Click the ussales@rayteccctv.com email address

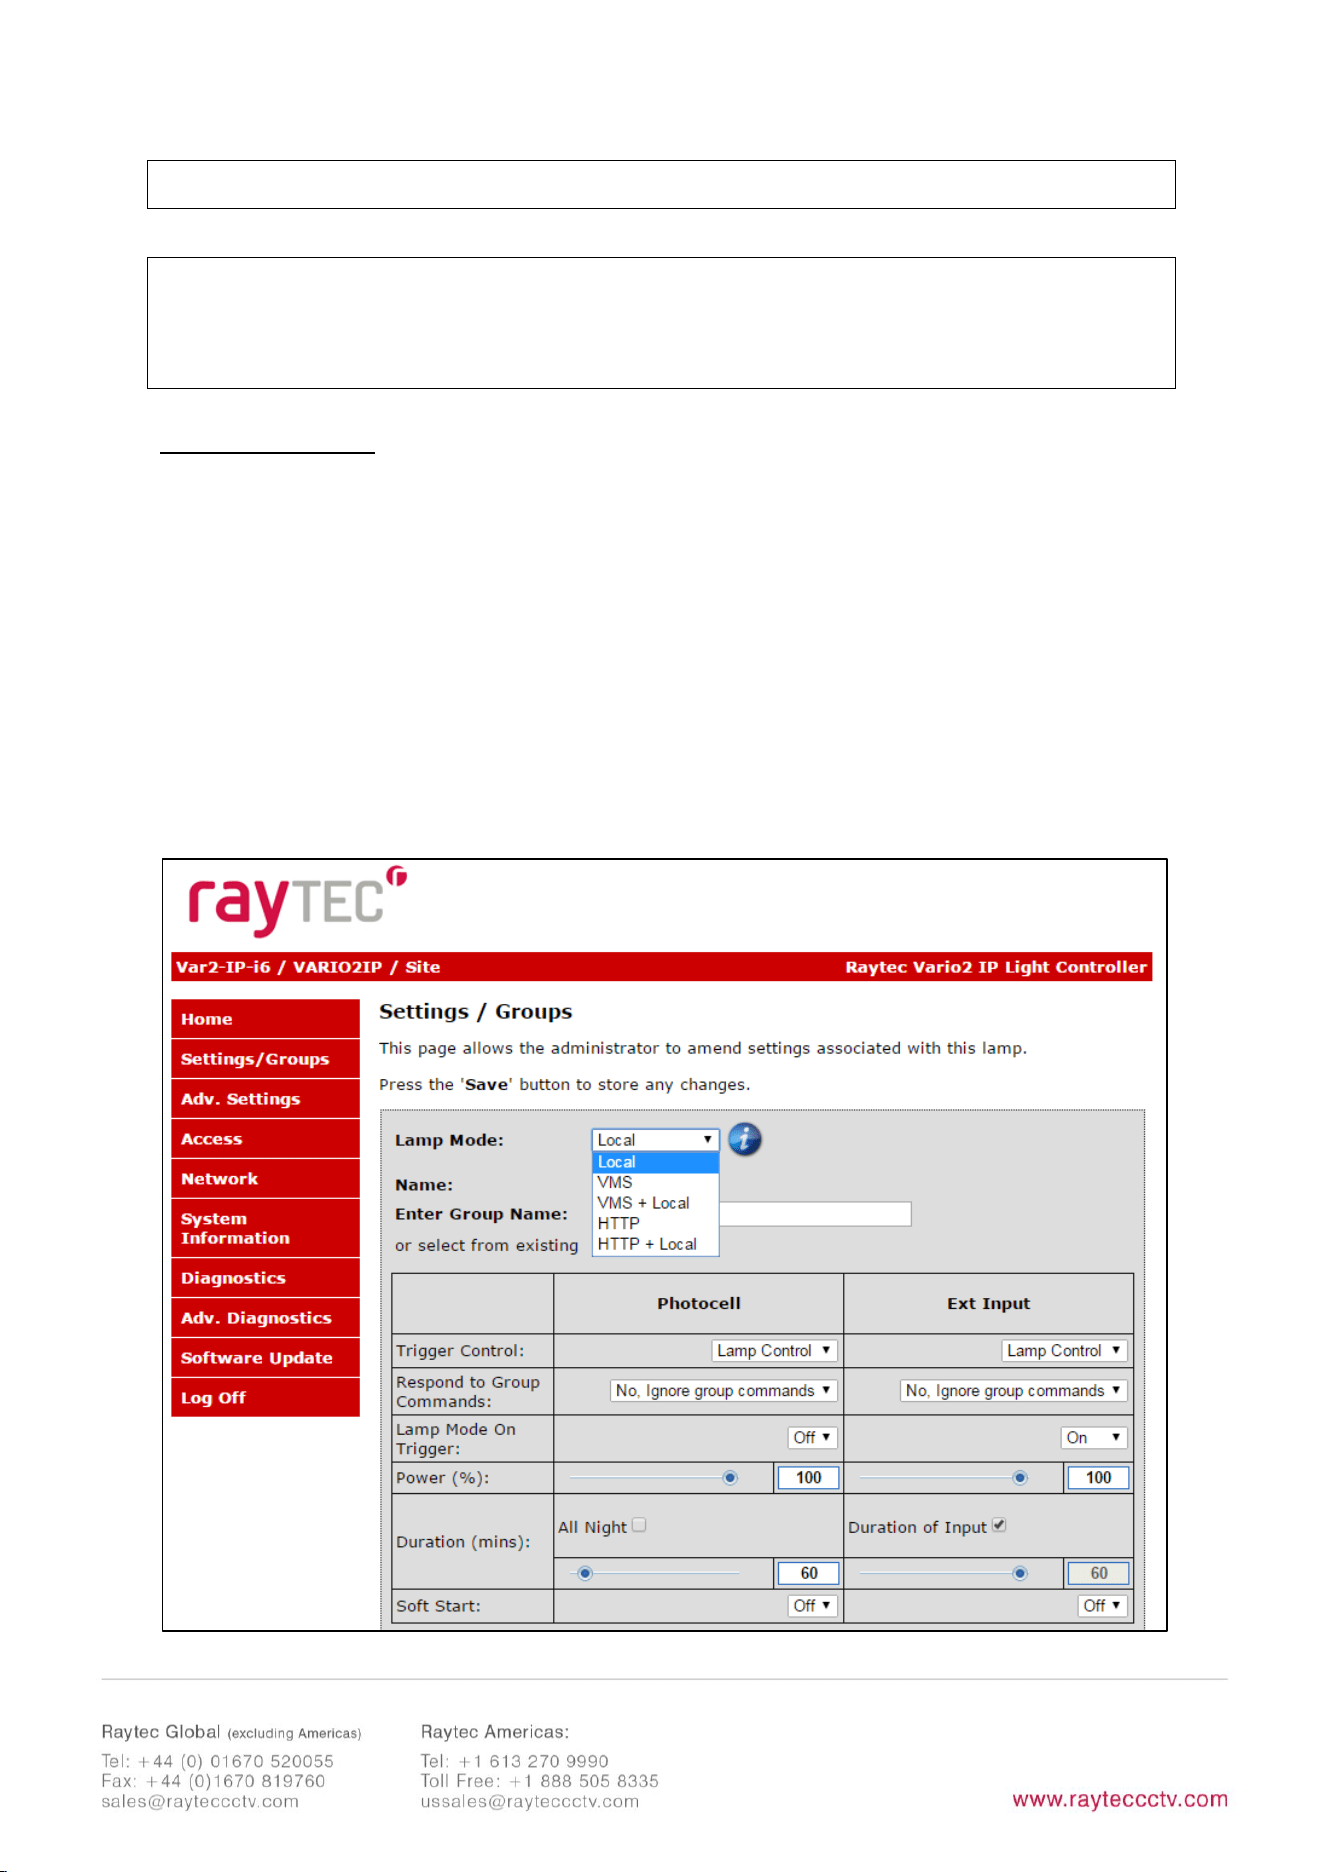530,1802
